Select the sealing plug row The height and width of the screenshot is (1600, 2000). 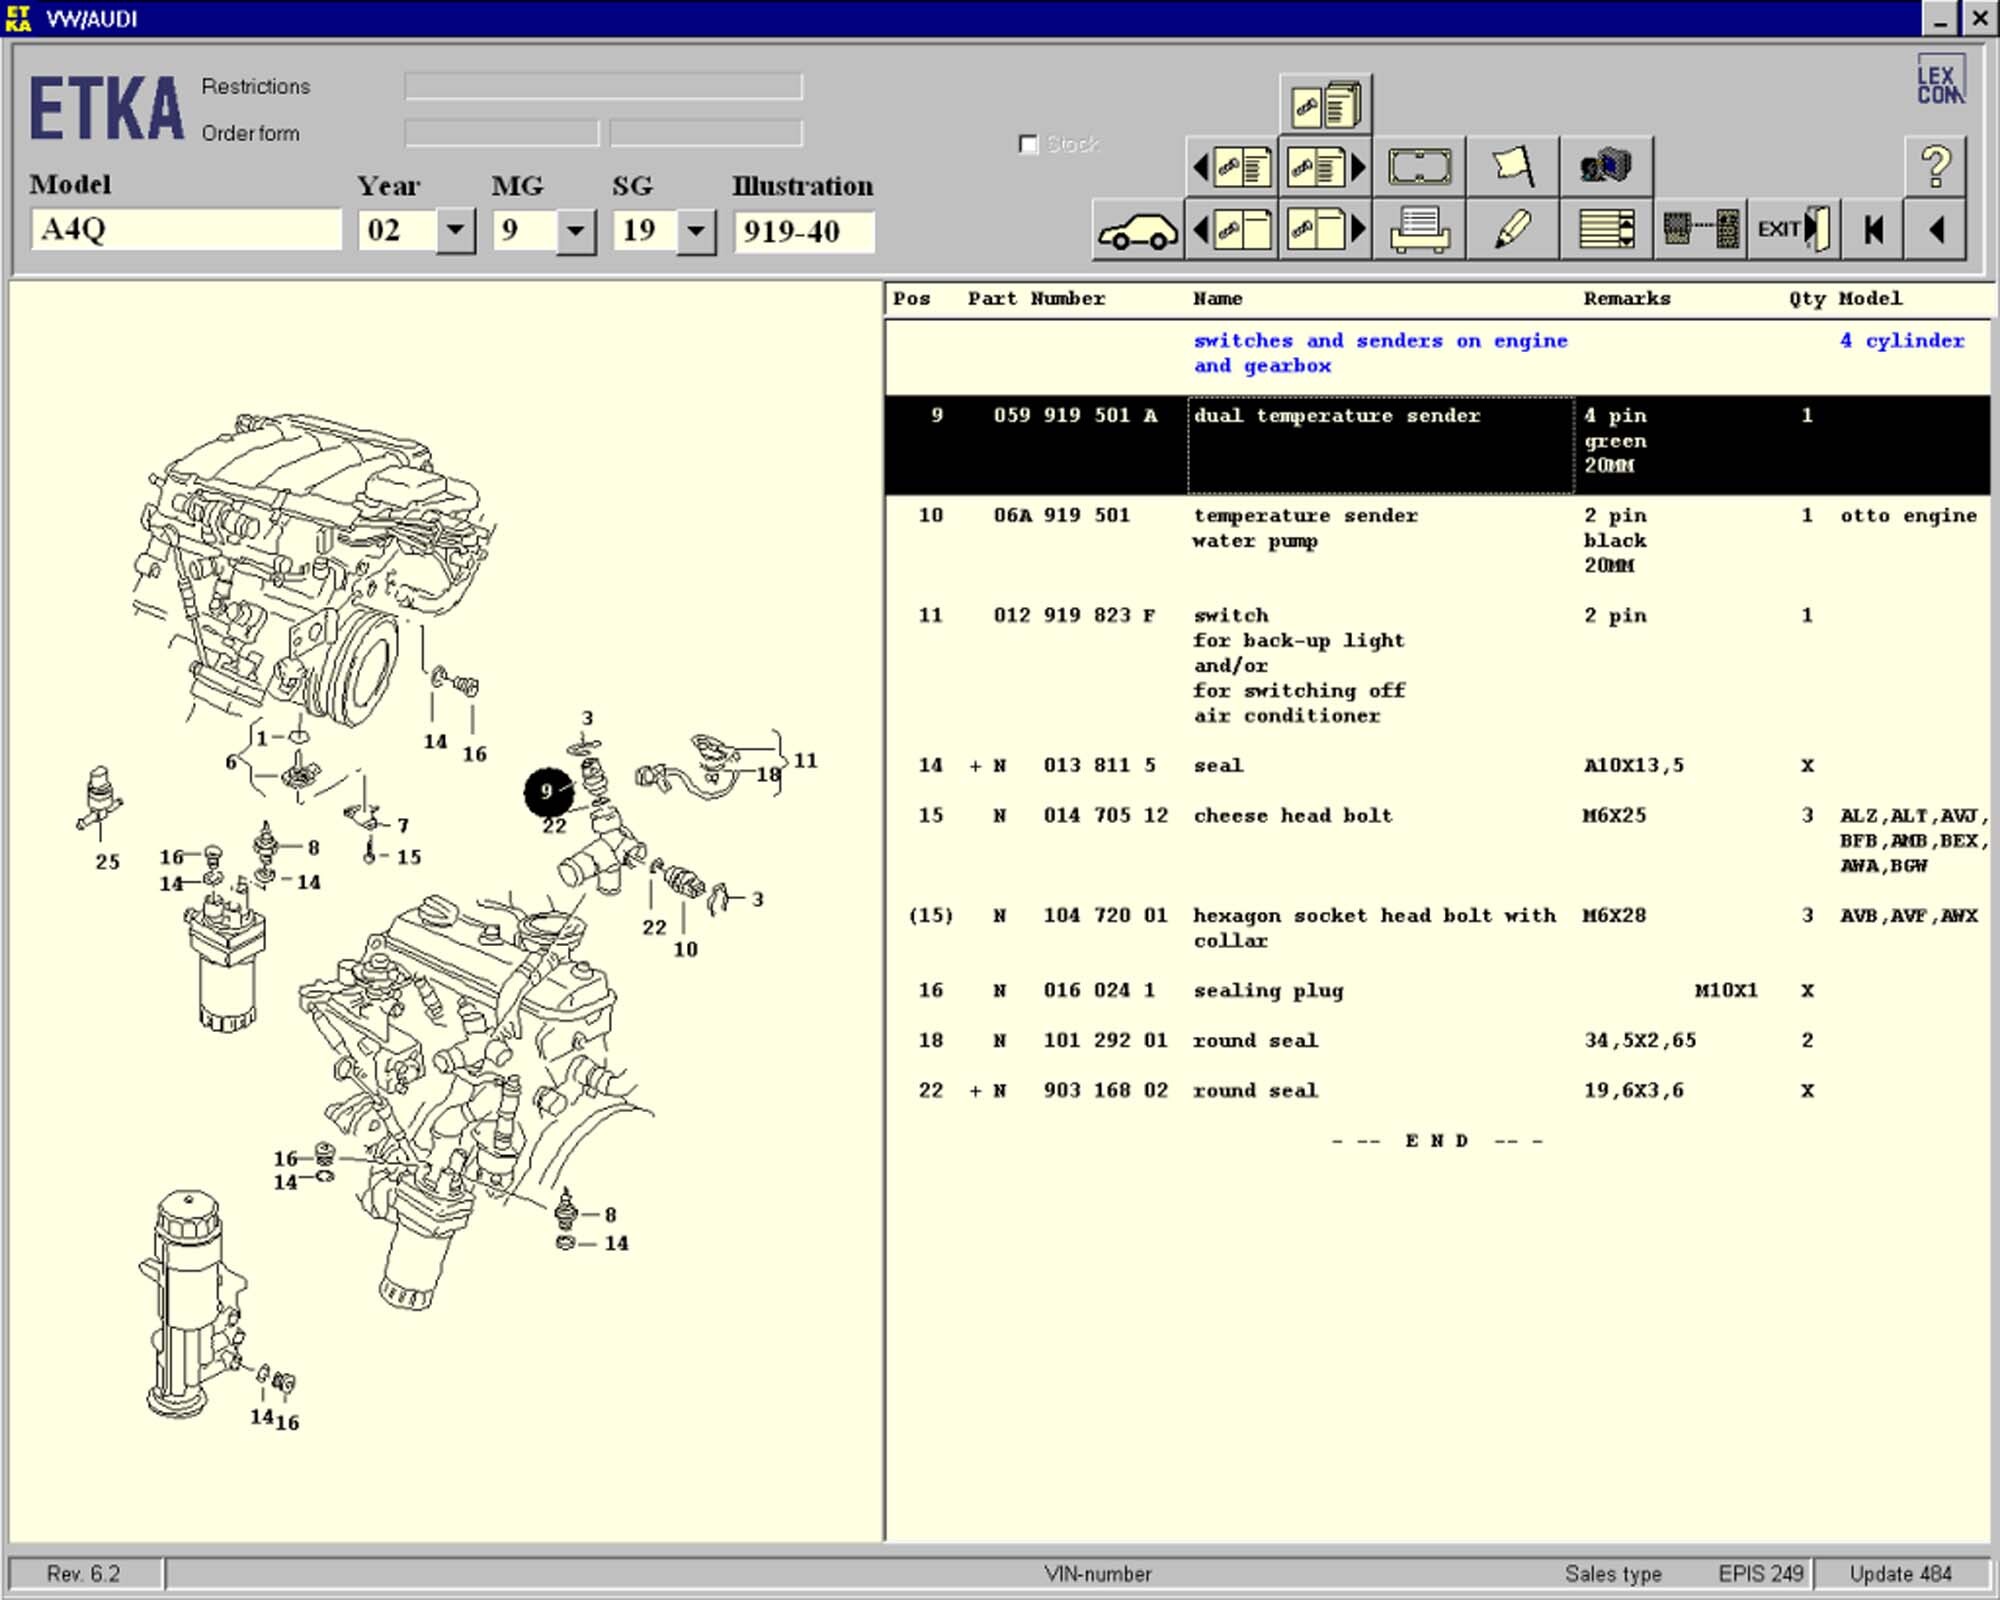(1437, 991)
